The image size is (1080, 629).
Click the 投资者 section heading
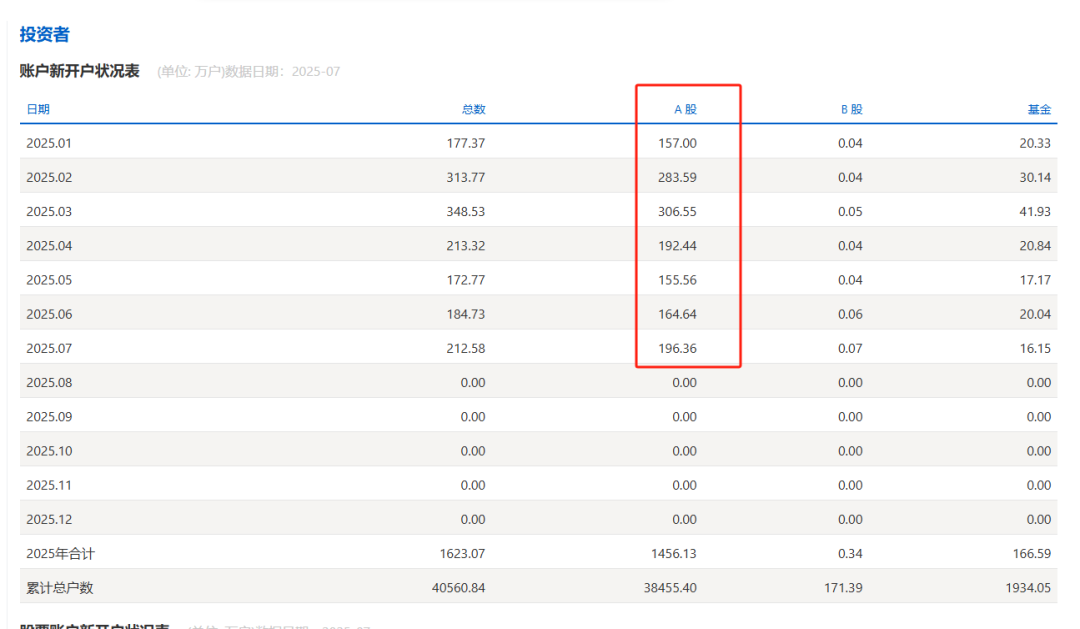click(44, 34)
